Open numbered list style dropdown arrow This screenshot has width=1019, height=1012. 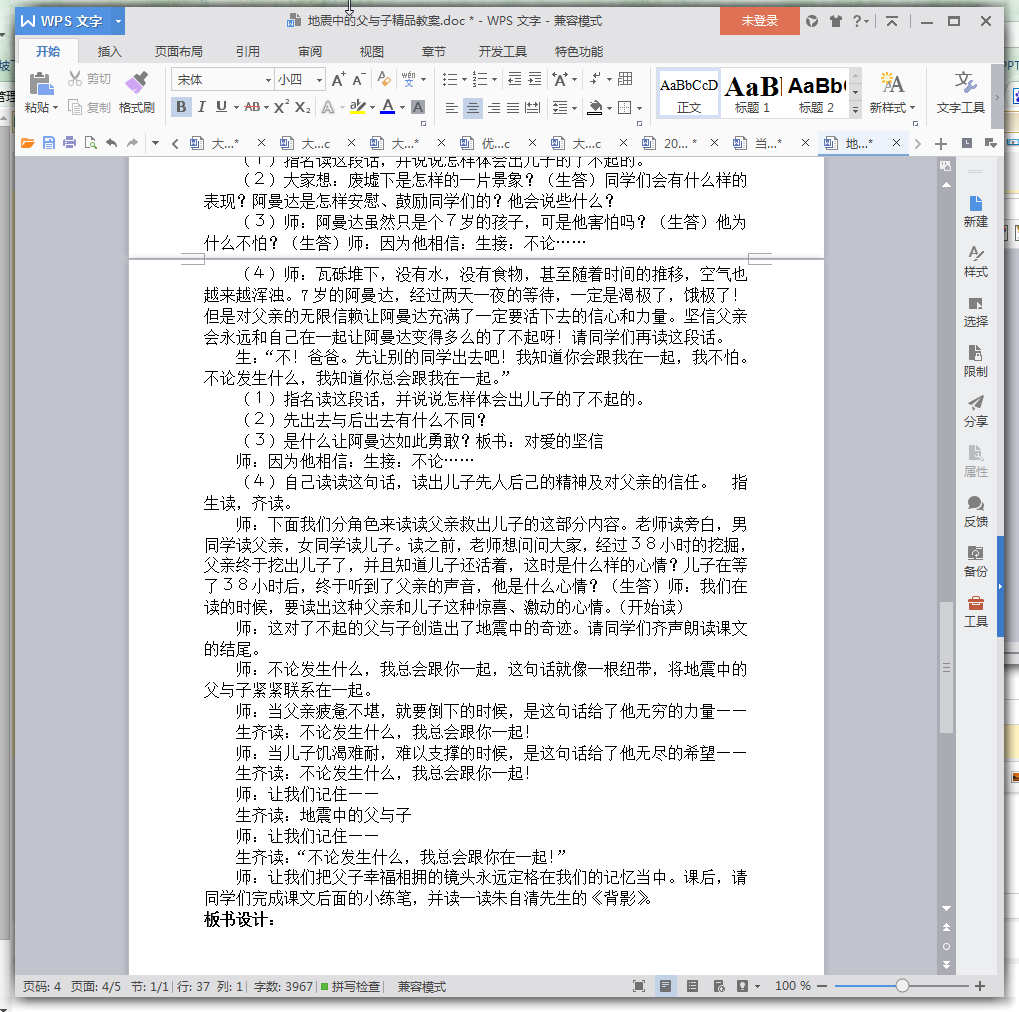click(495, 79)
